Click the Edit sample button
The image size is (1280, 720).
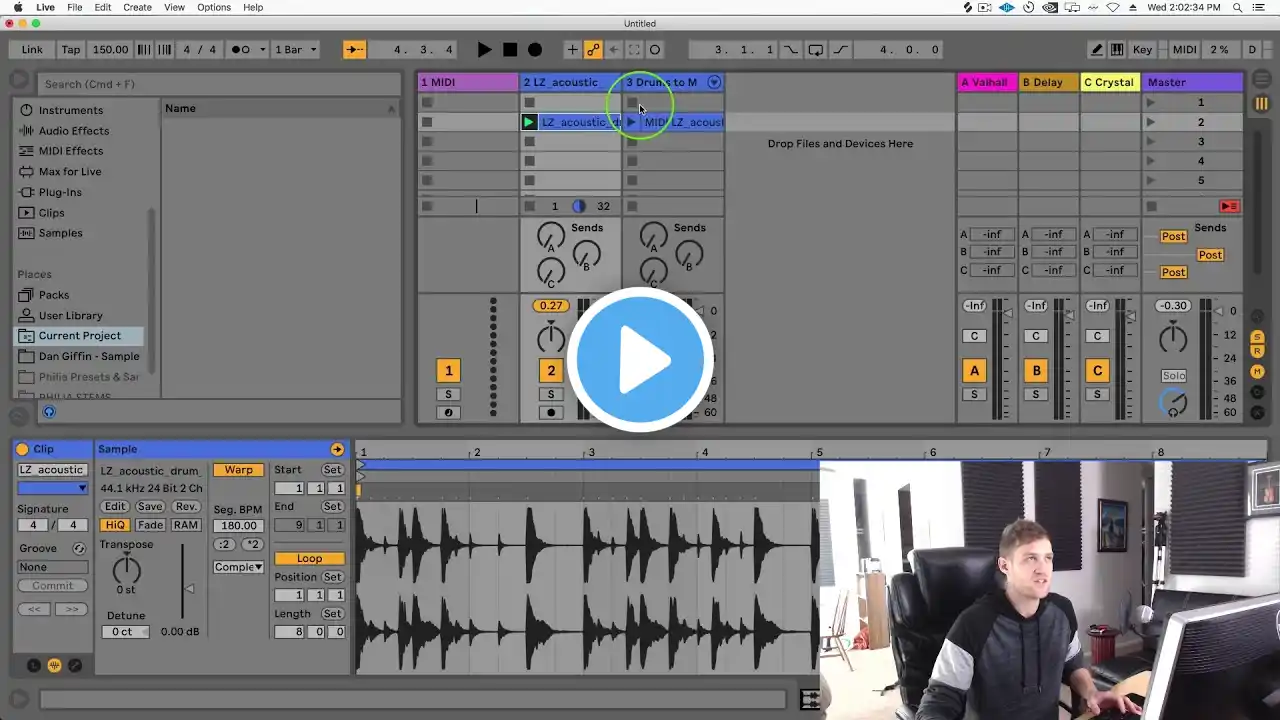point(115,507)
